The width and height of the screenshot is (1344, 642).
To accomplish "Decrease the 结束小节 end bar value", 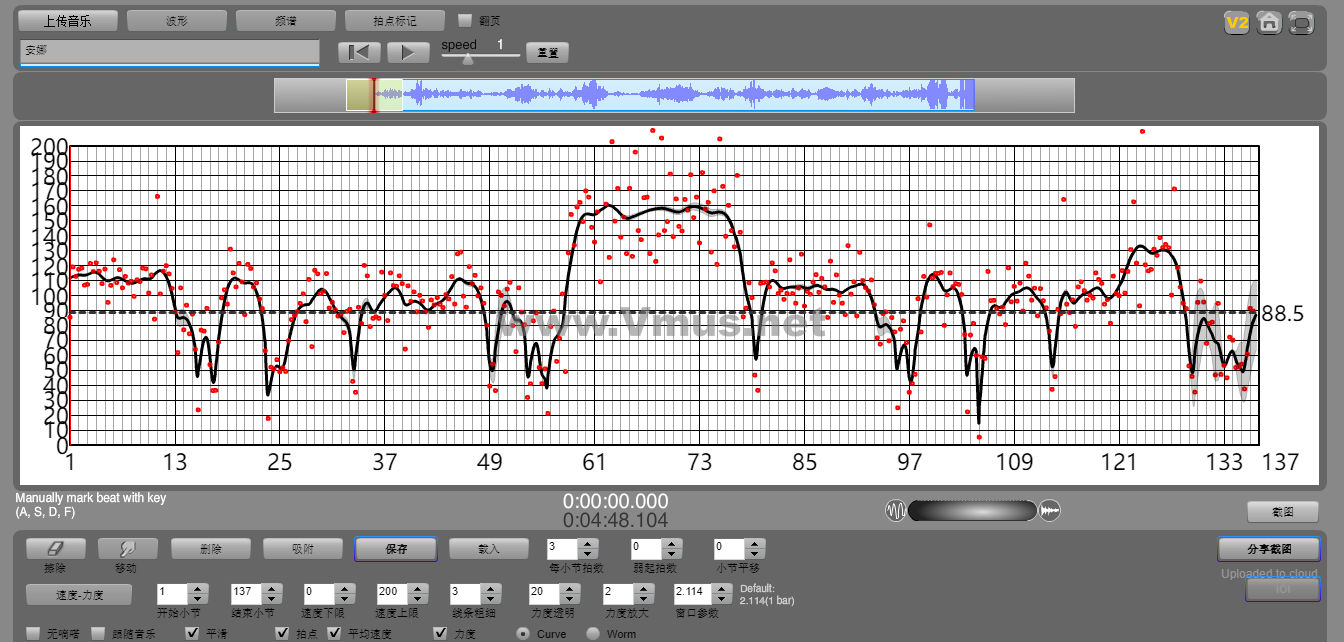I will [271, 597].
